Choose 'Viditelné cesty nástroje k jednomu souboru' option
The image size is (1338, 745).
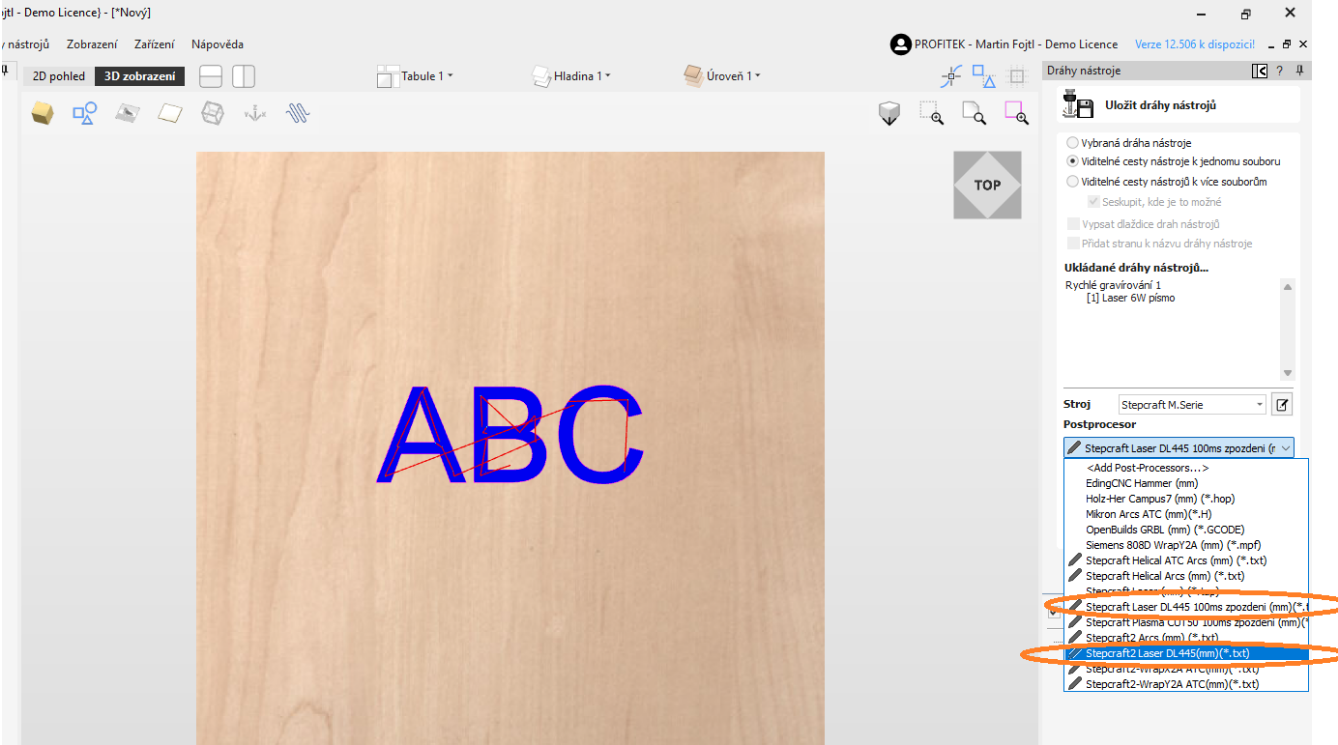tap(1073, 161)
